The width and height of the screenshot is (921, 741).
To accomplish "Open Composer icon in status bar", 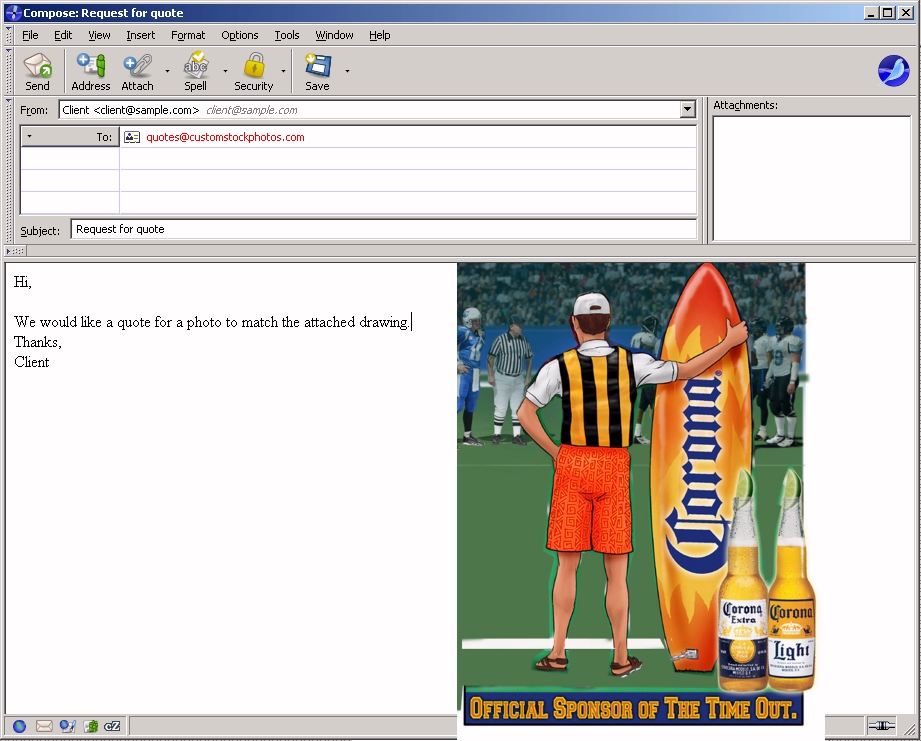I will click(68, 726).
